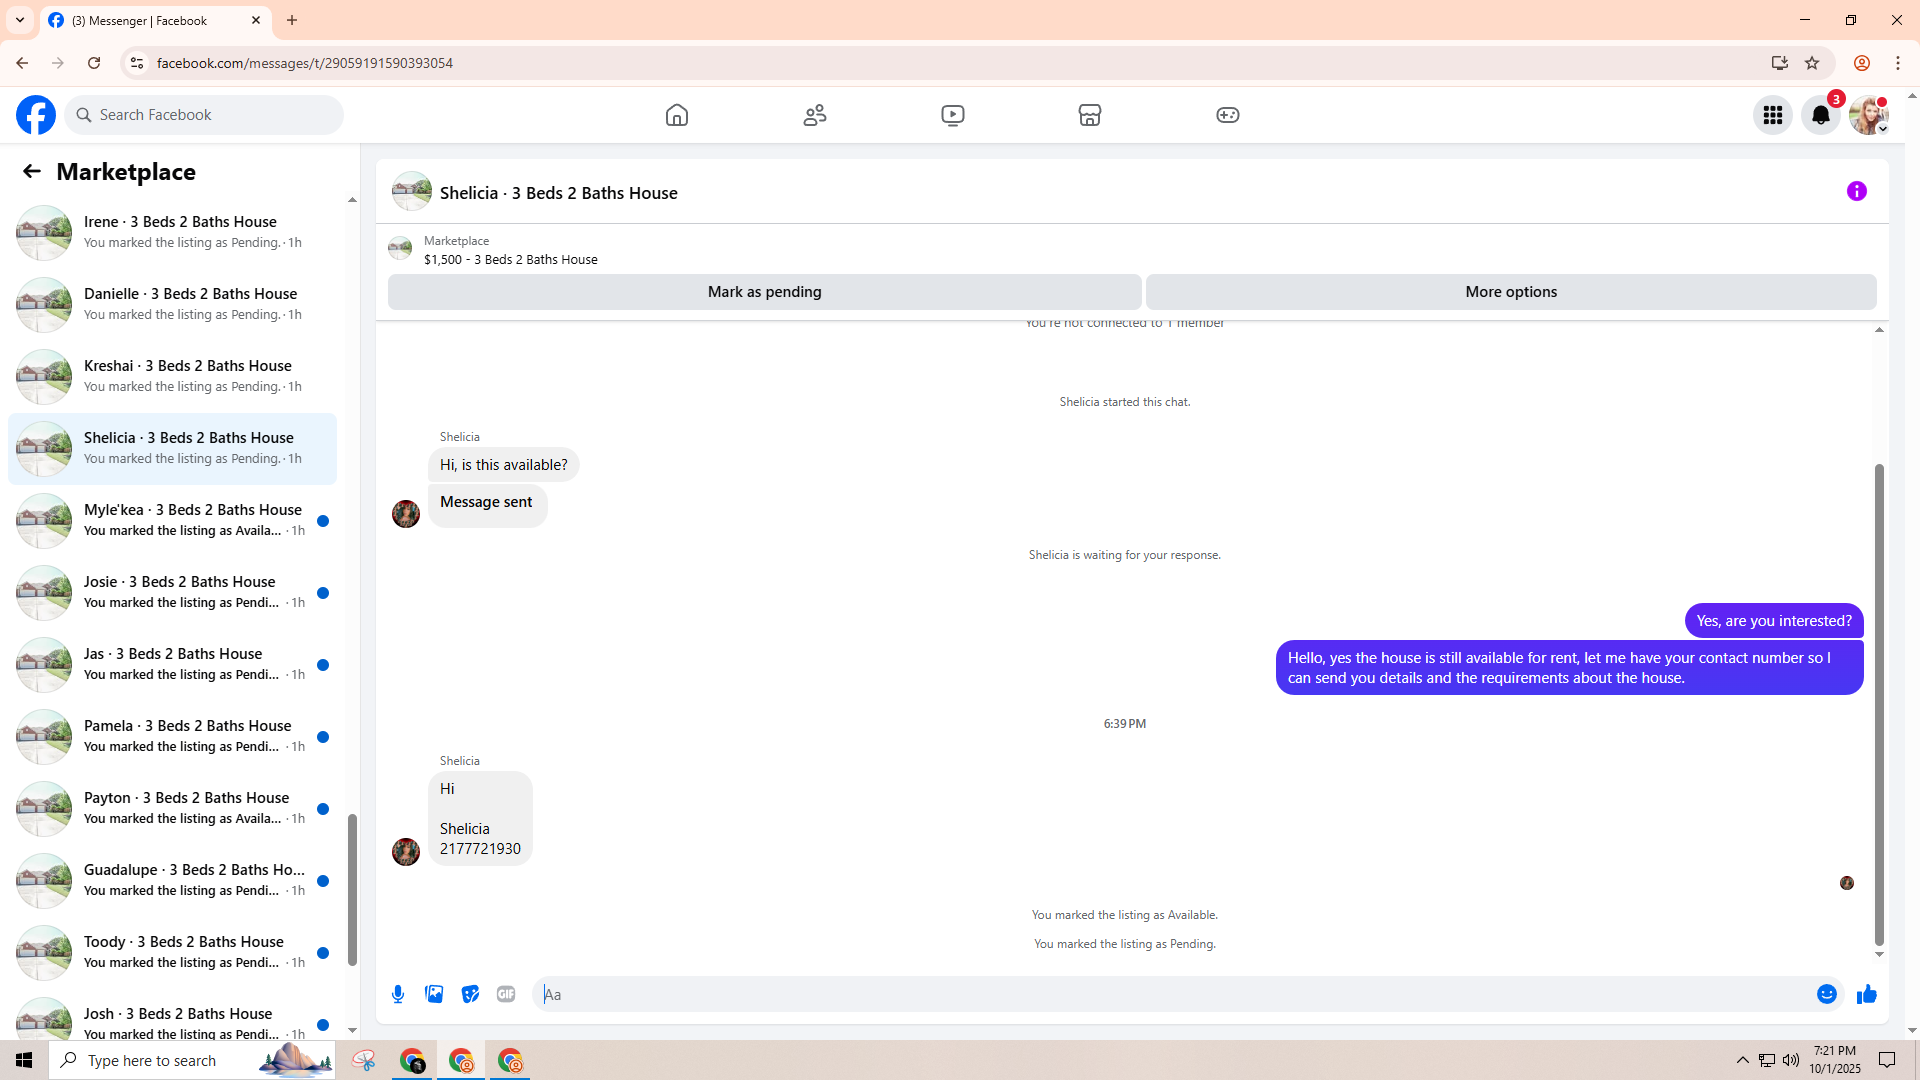
Task: Show hidden system tray icons
Action: (x=1743, y=1060)
